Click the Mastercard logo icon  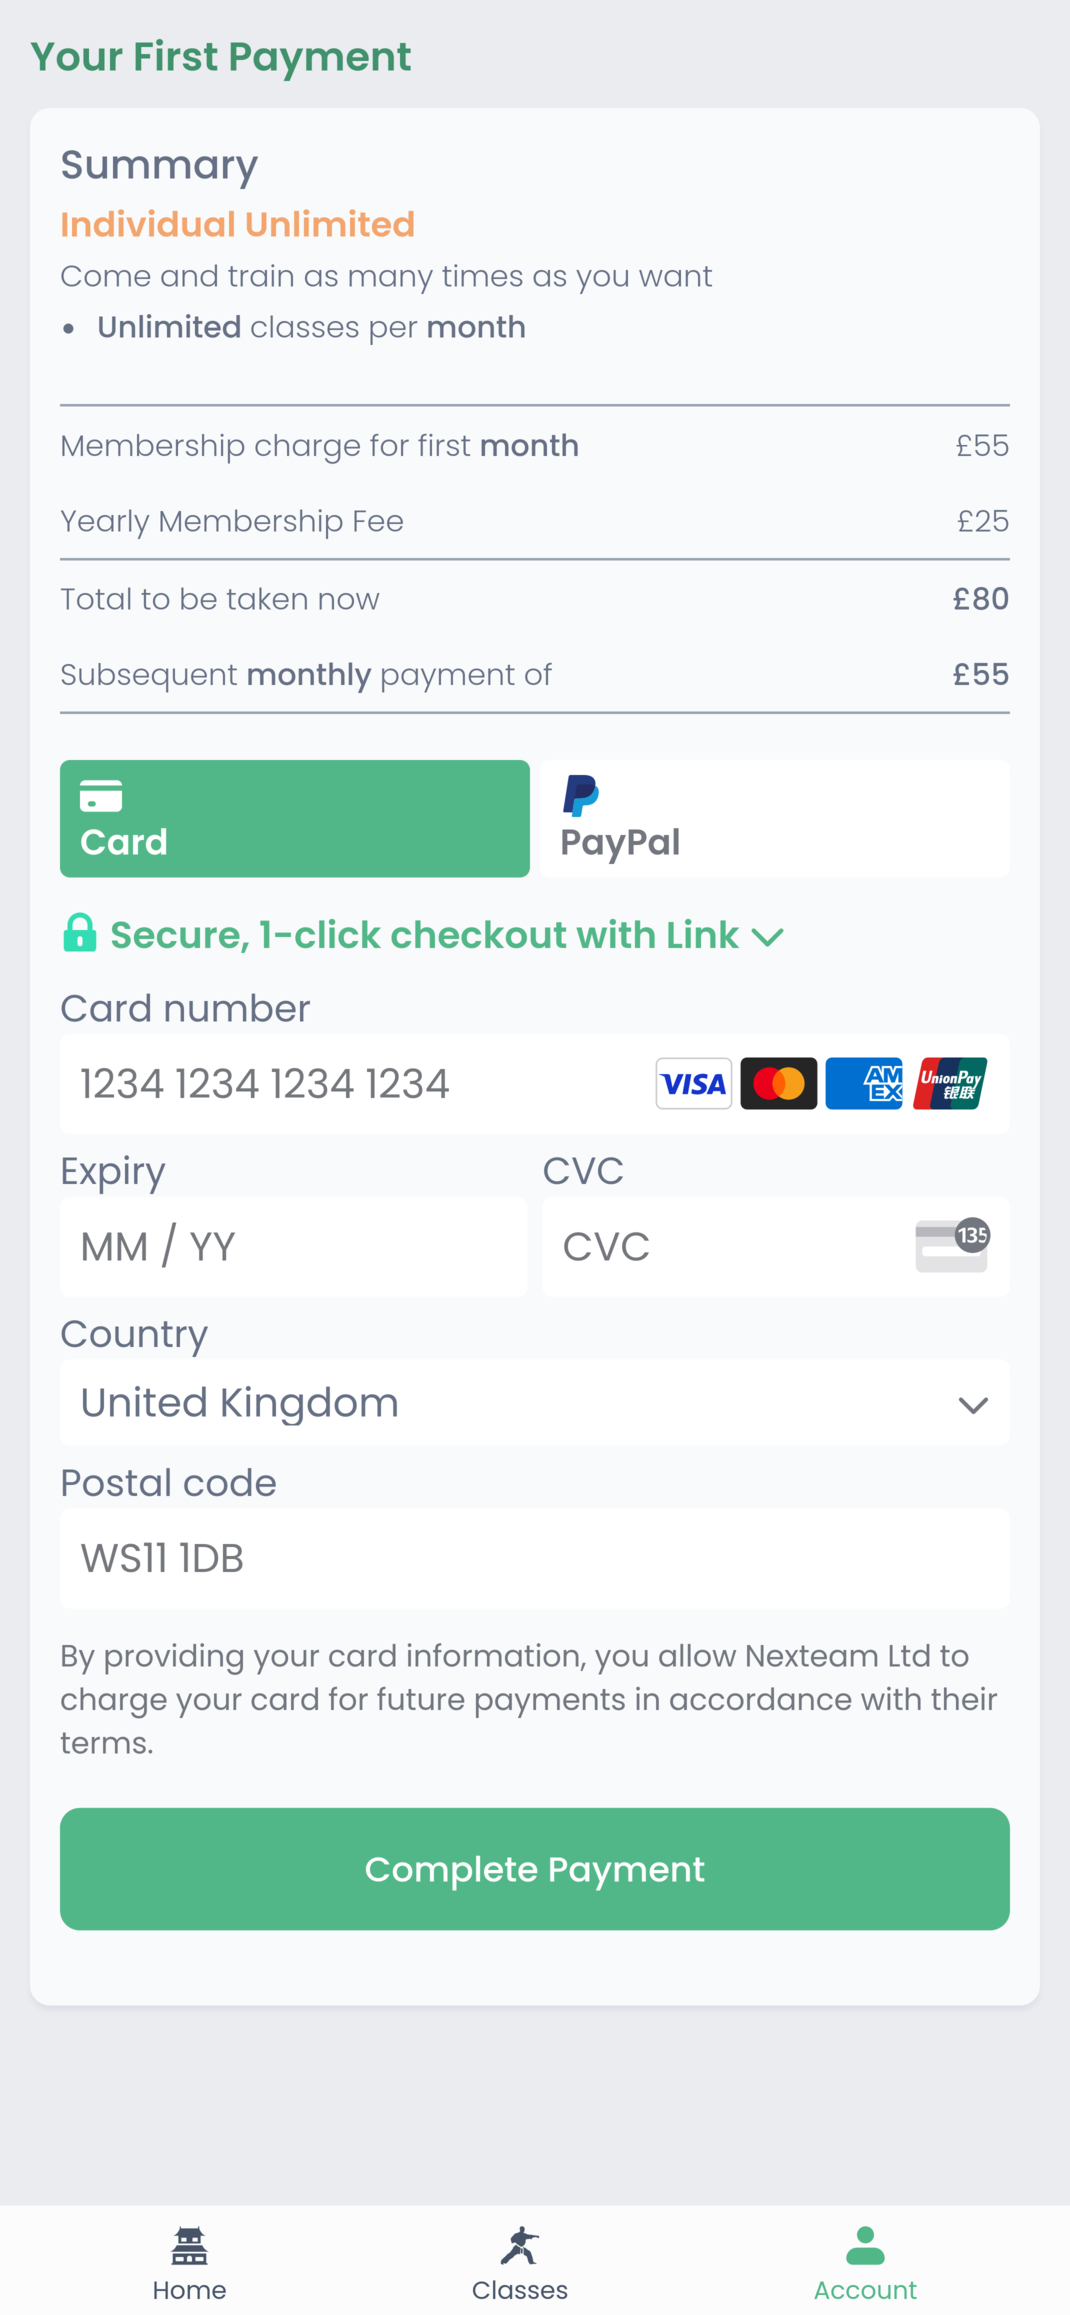click(778, 1083)
